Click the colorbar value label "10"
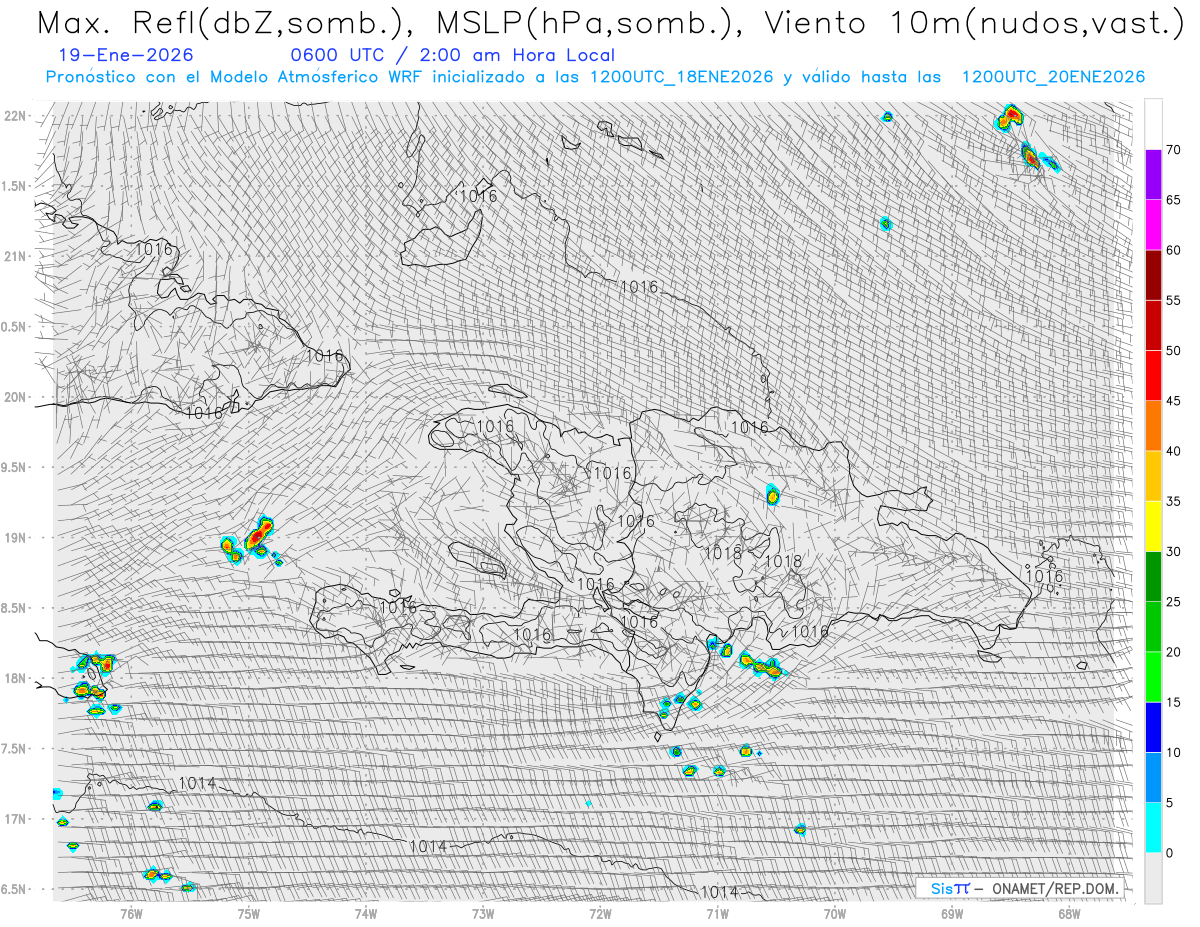This screenshot has height=927, width=1200. tap(1174, 752)
